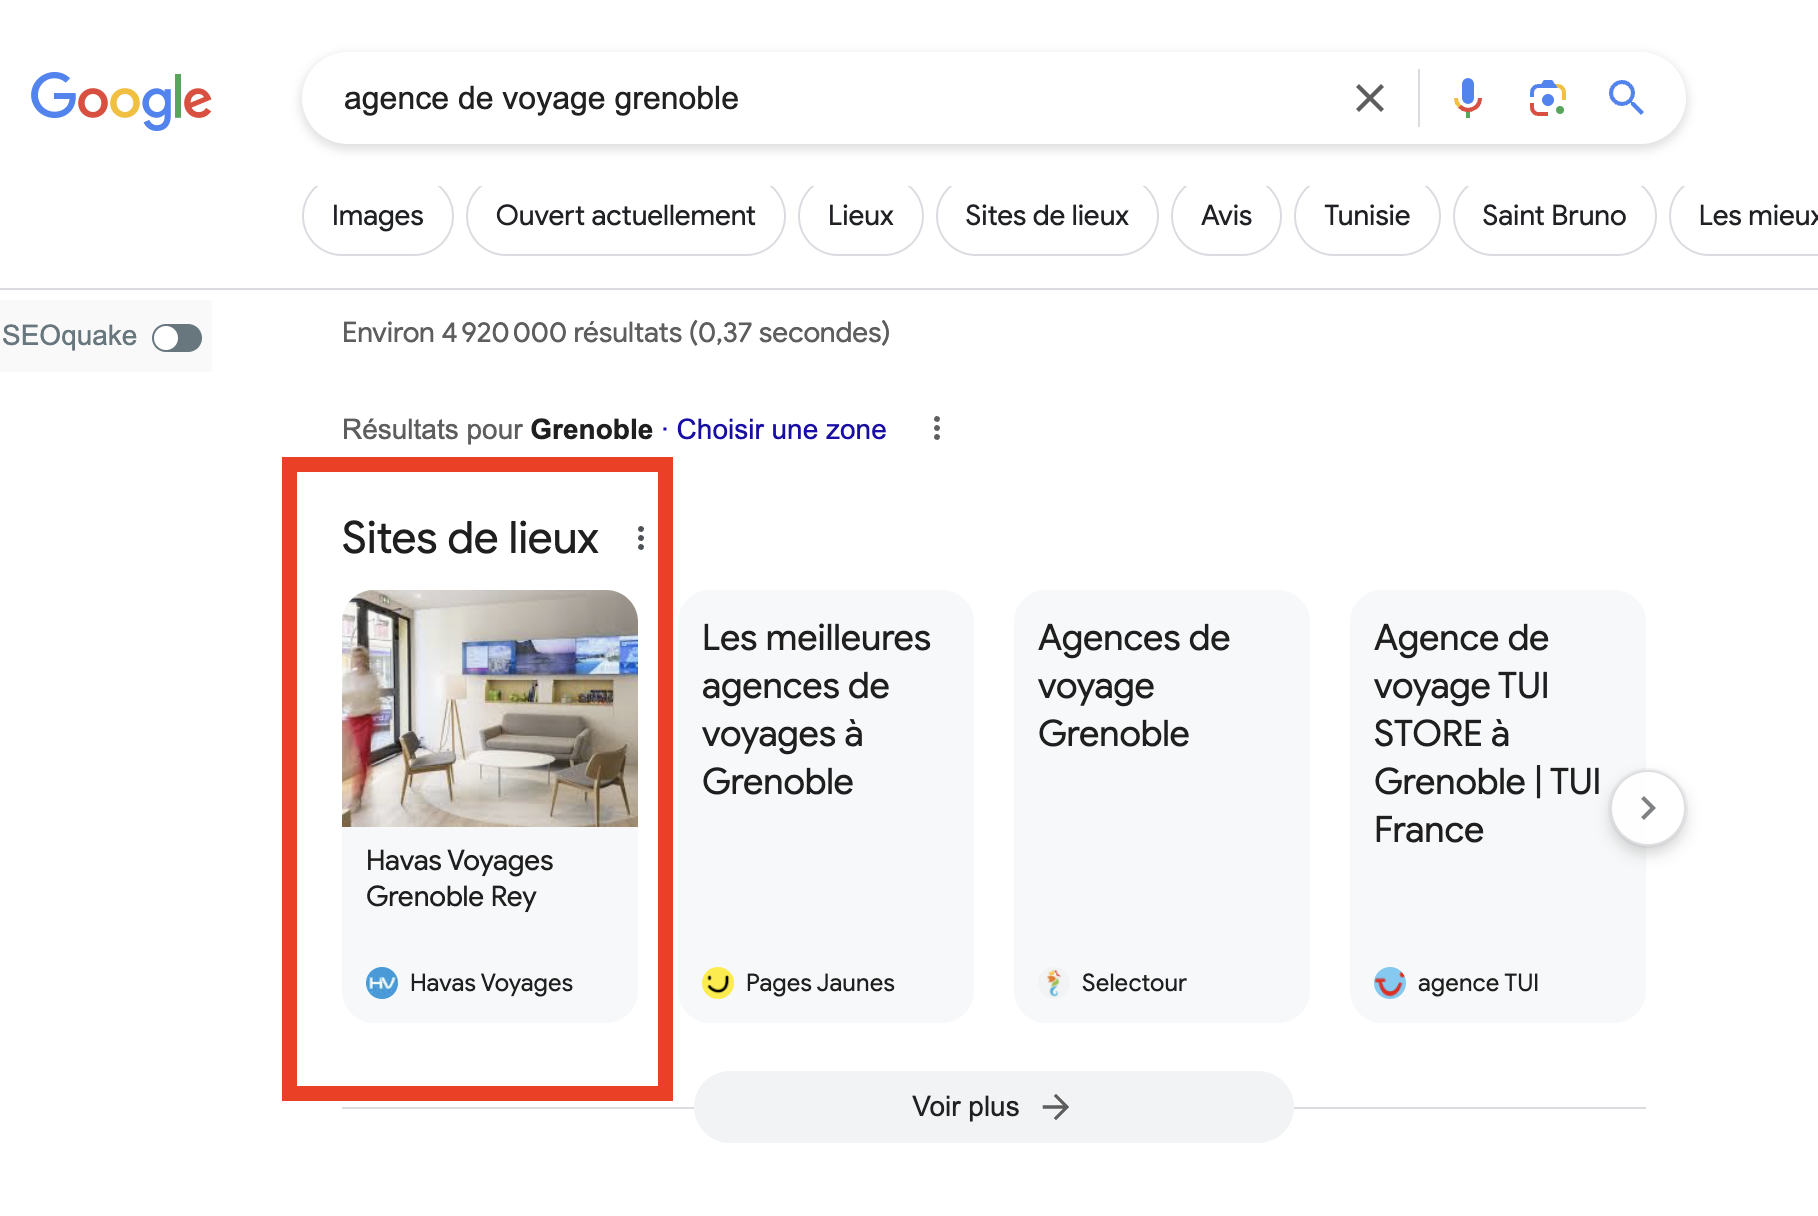This screenshot has width=1818, height=1216.
Task: Select the Saint Bruno filter chip
Action: coord(1554,216)
